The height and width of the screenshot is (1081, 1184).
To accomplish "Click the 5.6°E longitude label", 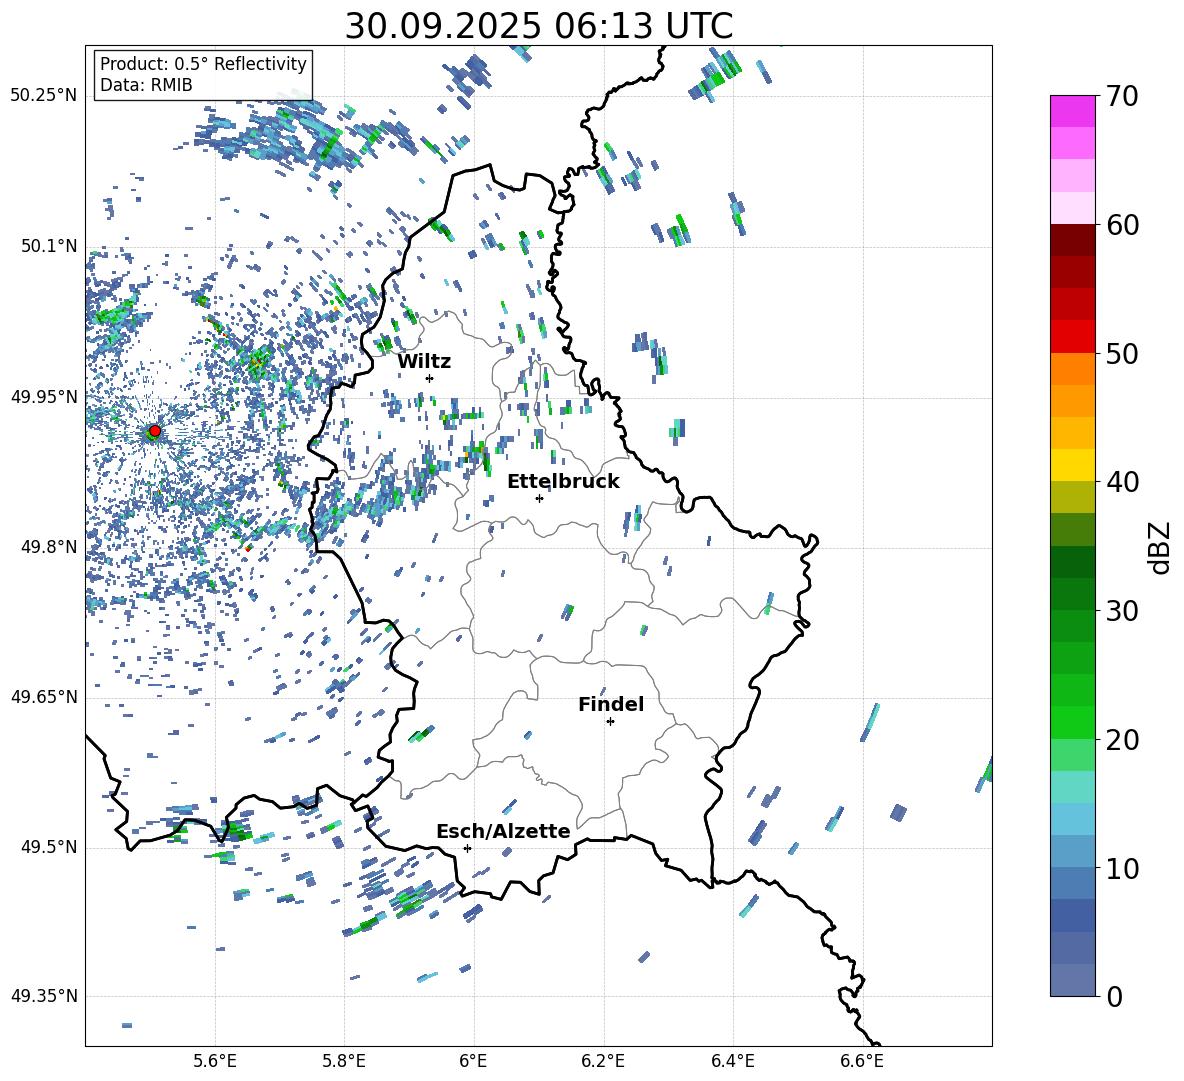I will tap(215, 1061).
